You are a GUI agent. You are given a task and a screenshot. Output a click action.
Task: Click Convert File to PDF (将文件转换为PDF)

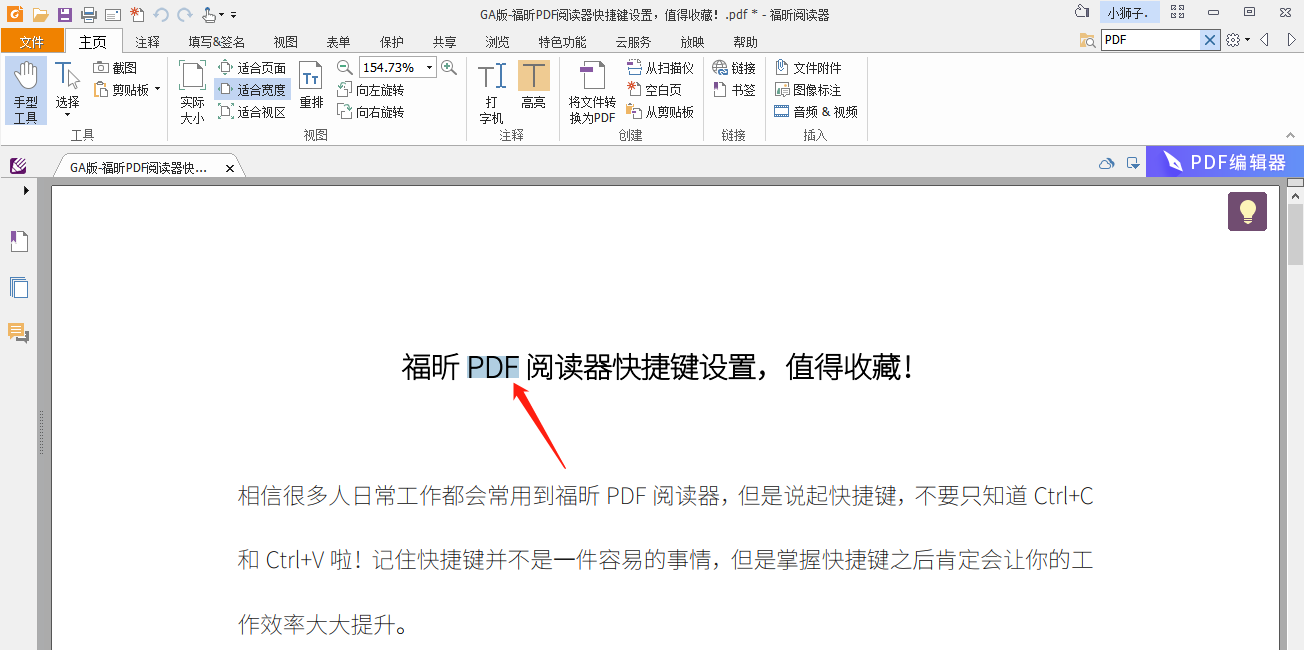point(592,93)
